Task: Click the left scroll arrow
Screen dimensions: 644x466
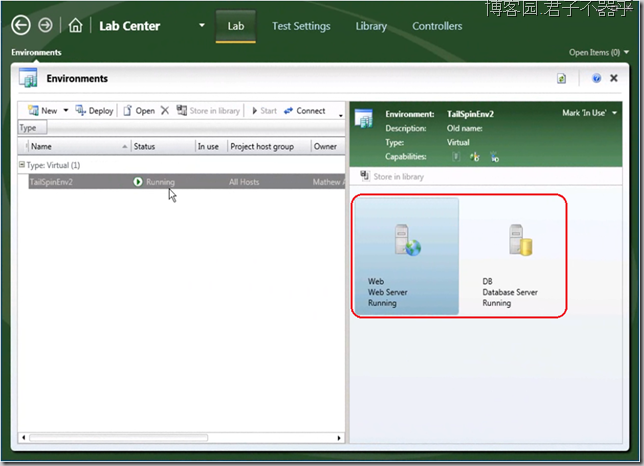Action: pyautogui.click(x=23, y=438)
